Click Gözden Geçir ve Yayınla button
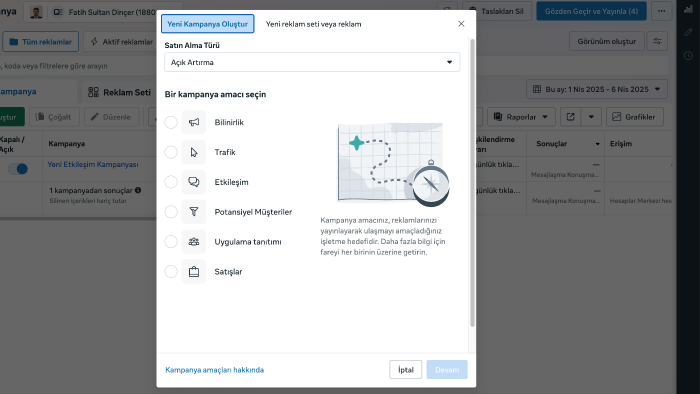Viewport: 700px width, 394px height. pos(591,11)
